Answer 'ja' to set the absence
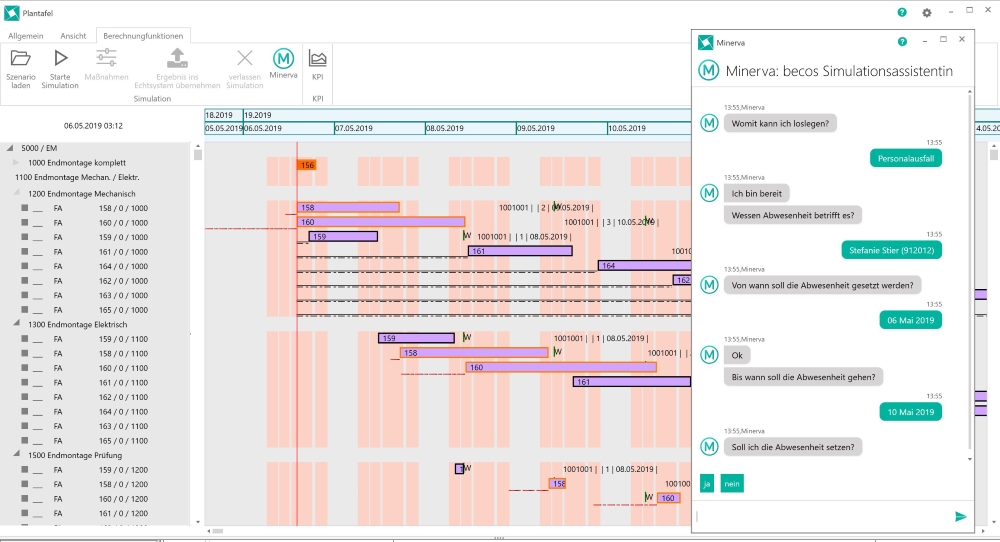 click(707, 484)
